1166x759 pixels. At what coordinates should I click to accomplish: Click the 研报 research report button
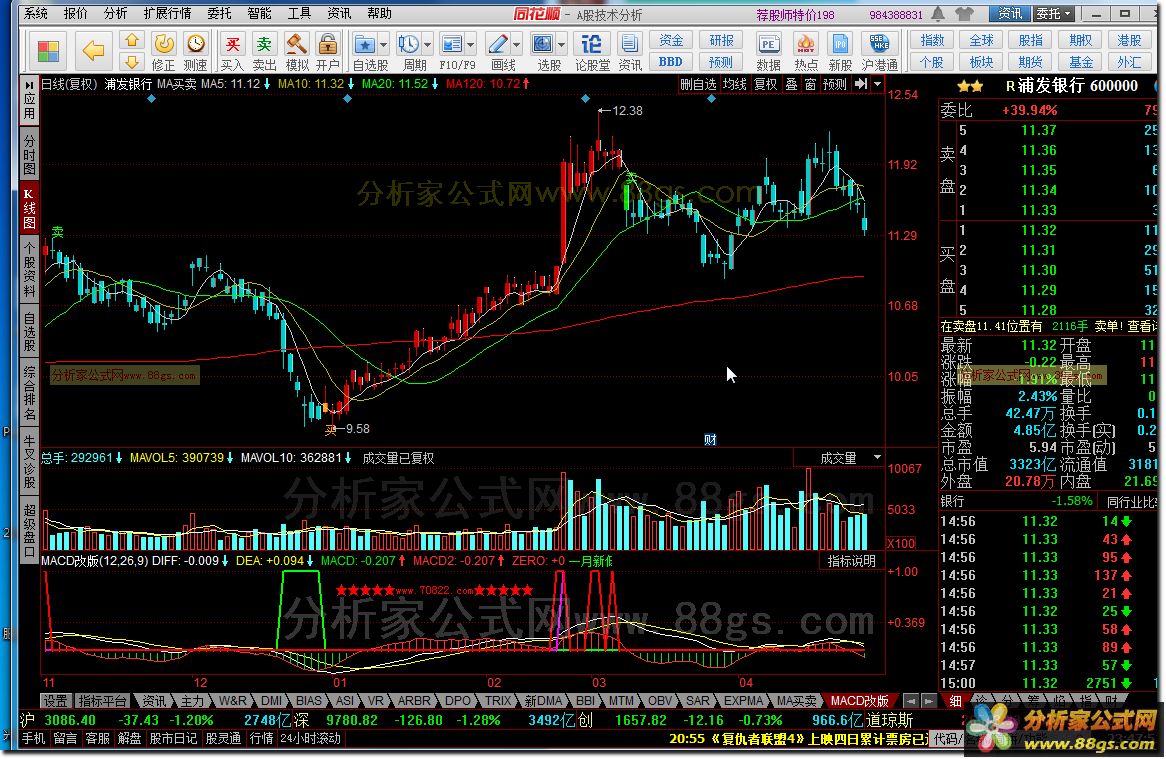pyautogui.click(x=721, y=40)
